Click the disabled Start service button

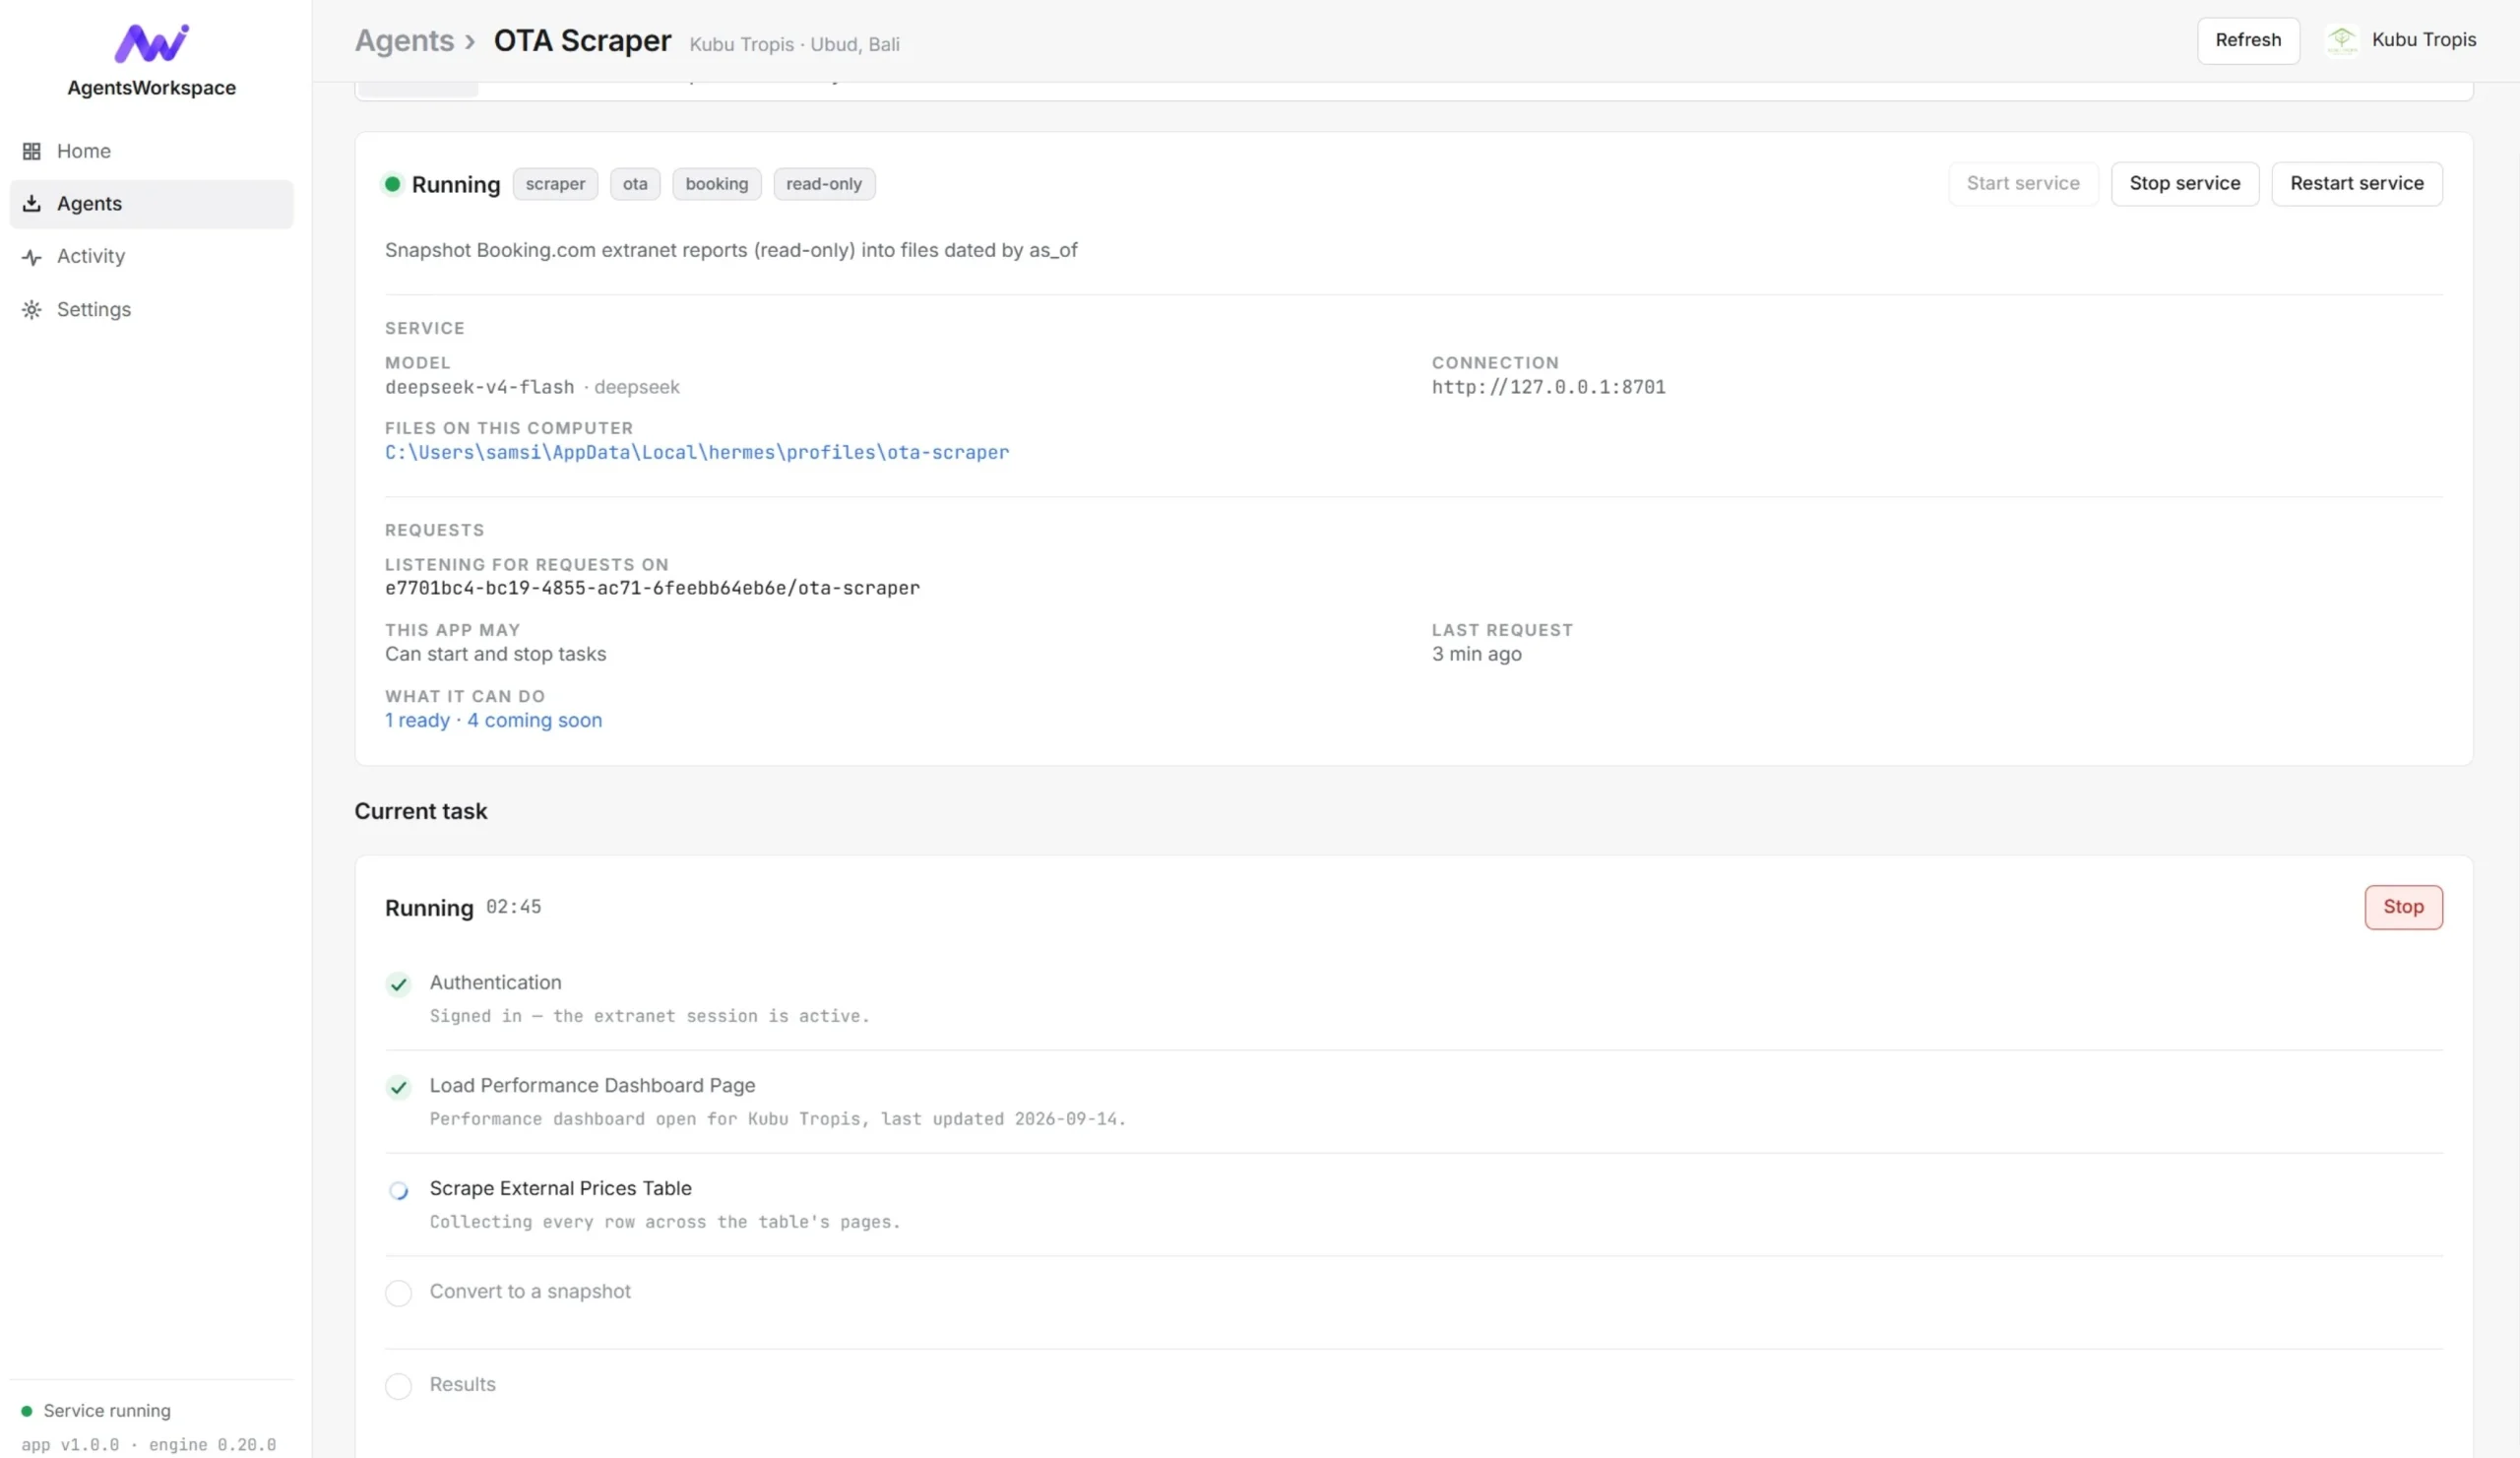click(x=2022, y=184)
